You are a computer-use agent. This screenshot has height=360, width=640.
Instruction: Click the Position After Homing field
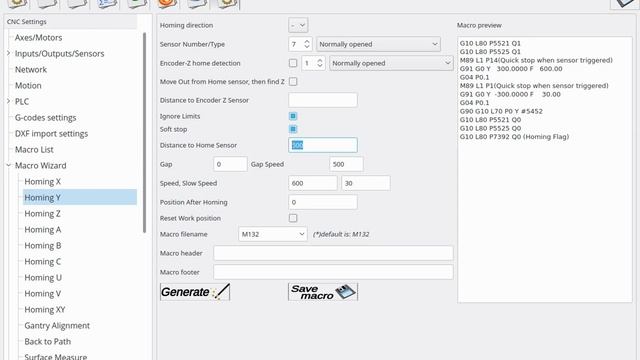pos(323,202)
